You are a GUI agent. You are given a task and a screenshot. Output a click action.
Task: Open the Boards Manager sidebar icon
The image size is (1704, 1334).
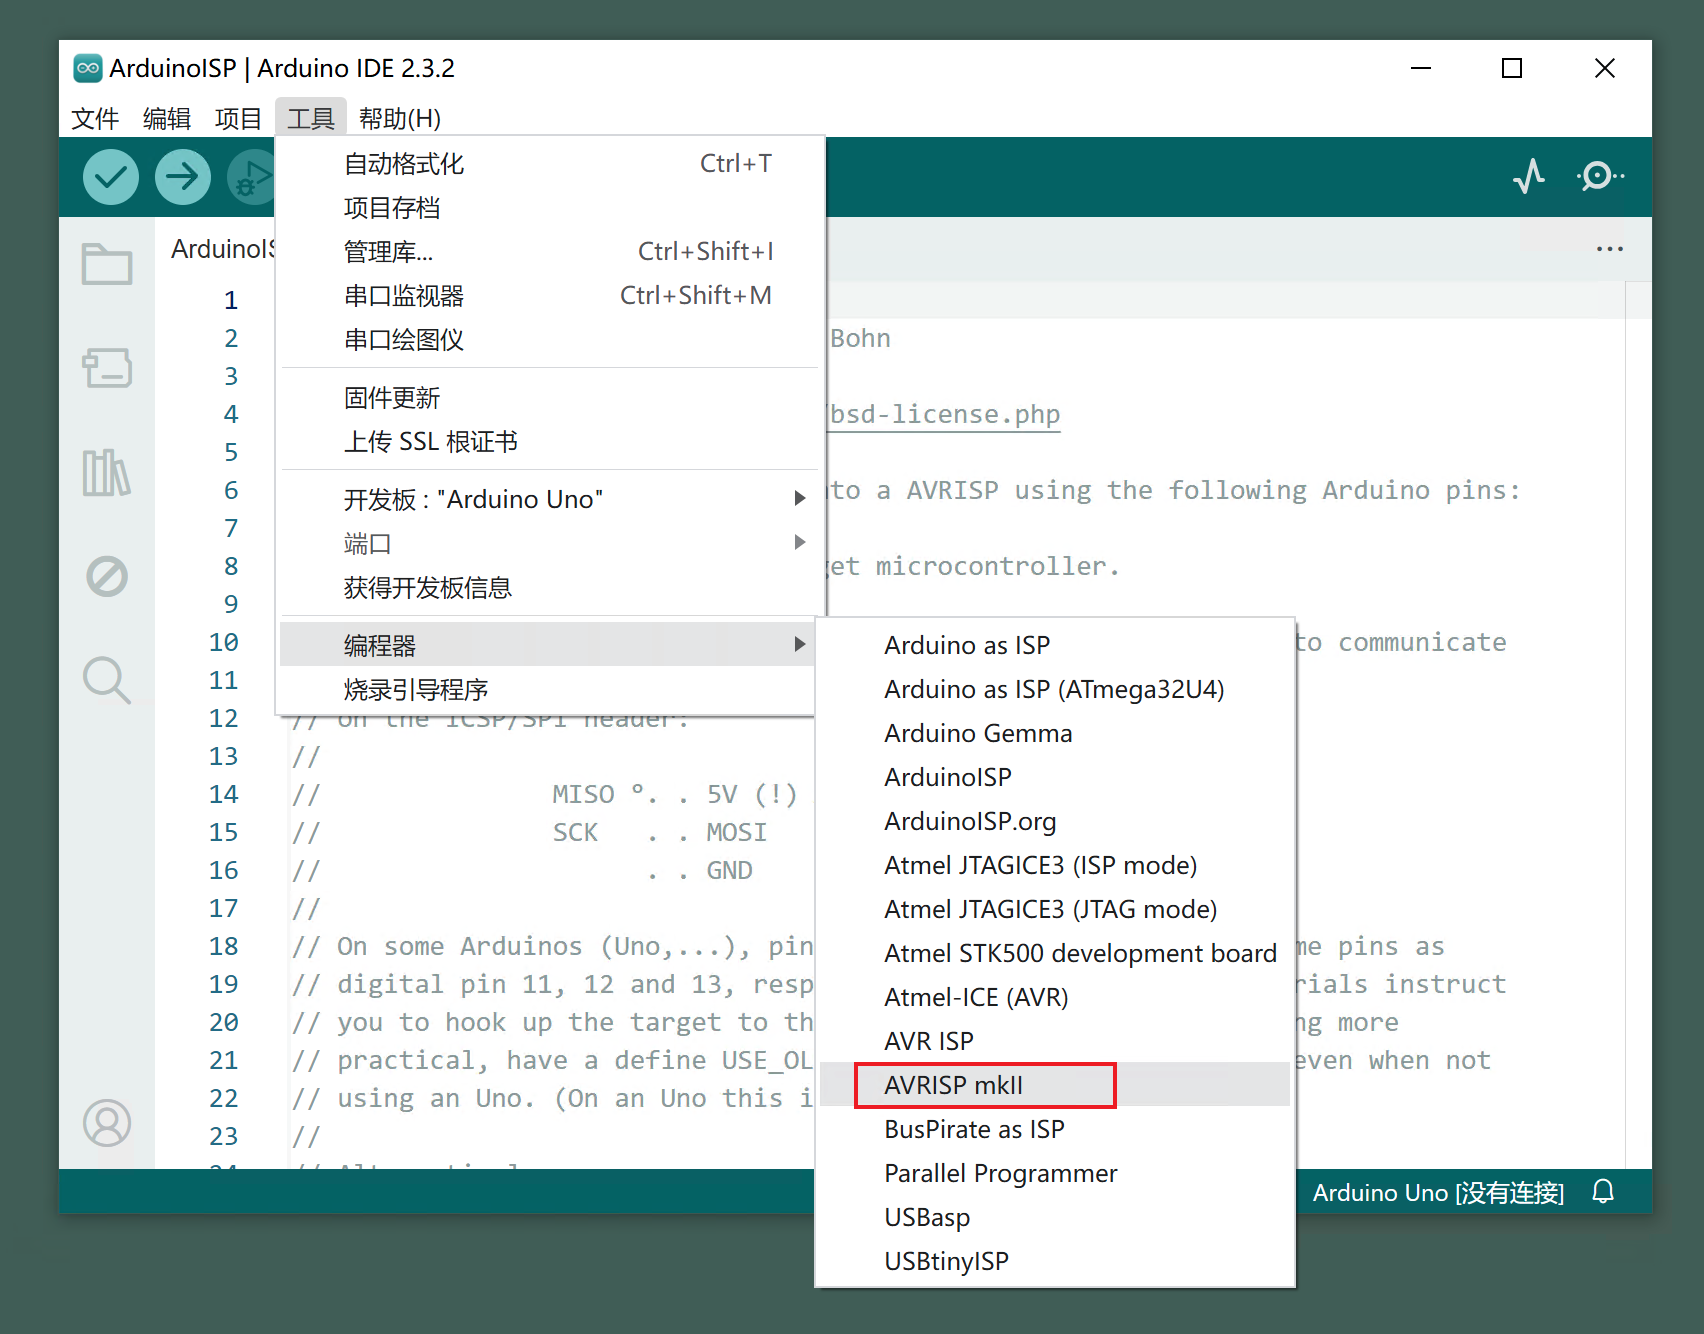click(x=107, y=368)
